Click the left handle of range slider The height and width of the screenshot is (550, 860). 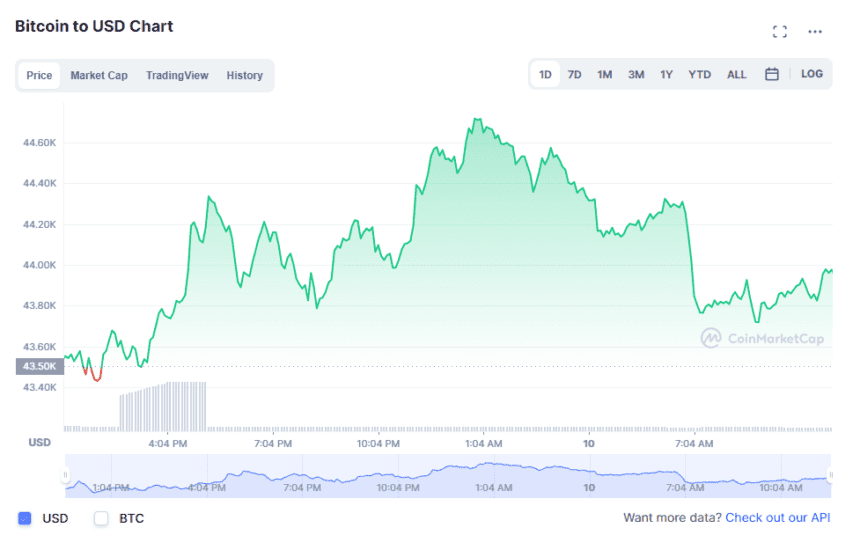click(x=67, y=476)
